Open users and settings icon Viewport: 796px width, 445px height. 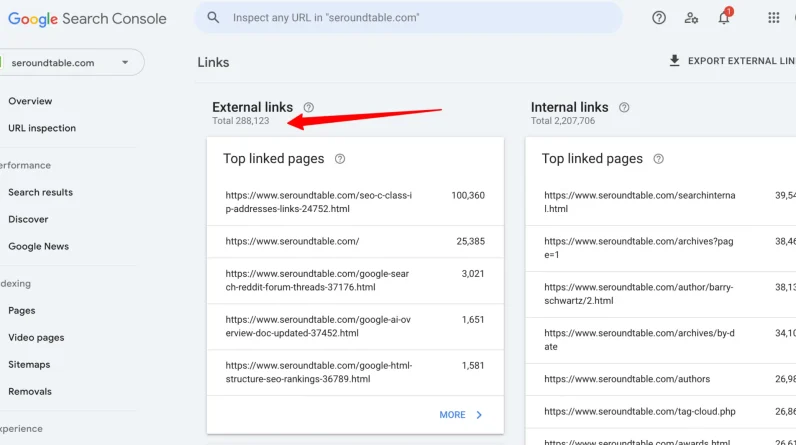(x=691, y=18)
